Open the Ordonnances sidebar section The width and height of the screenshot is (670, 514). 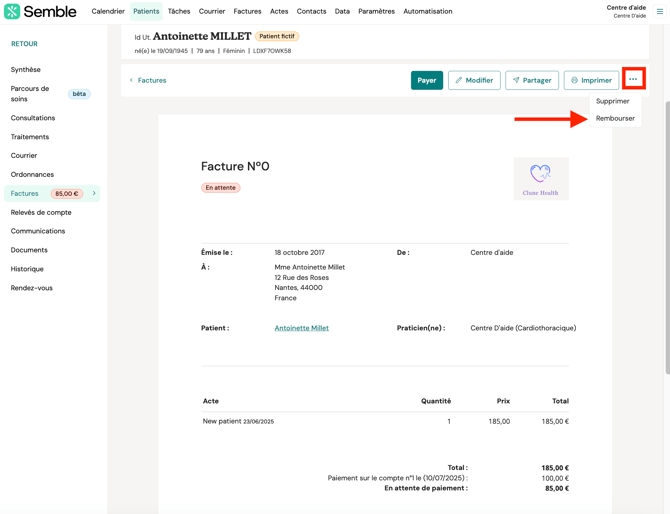click(x=32, y=174)
